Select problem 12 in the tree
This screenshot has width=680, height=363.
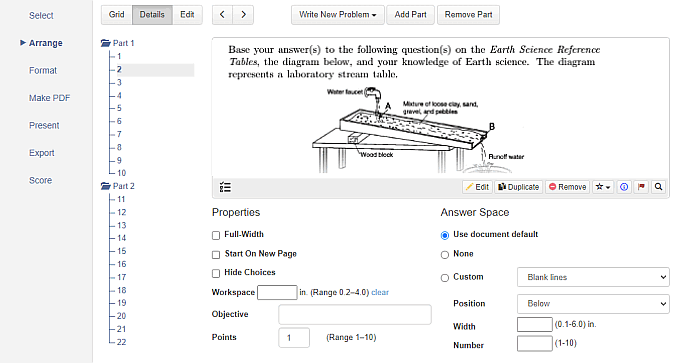[x=121, y=212]
